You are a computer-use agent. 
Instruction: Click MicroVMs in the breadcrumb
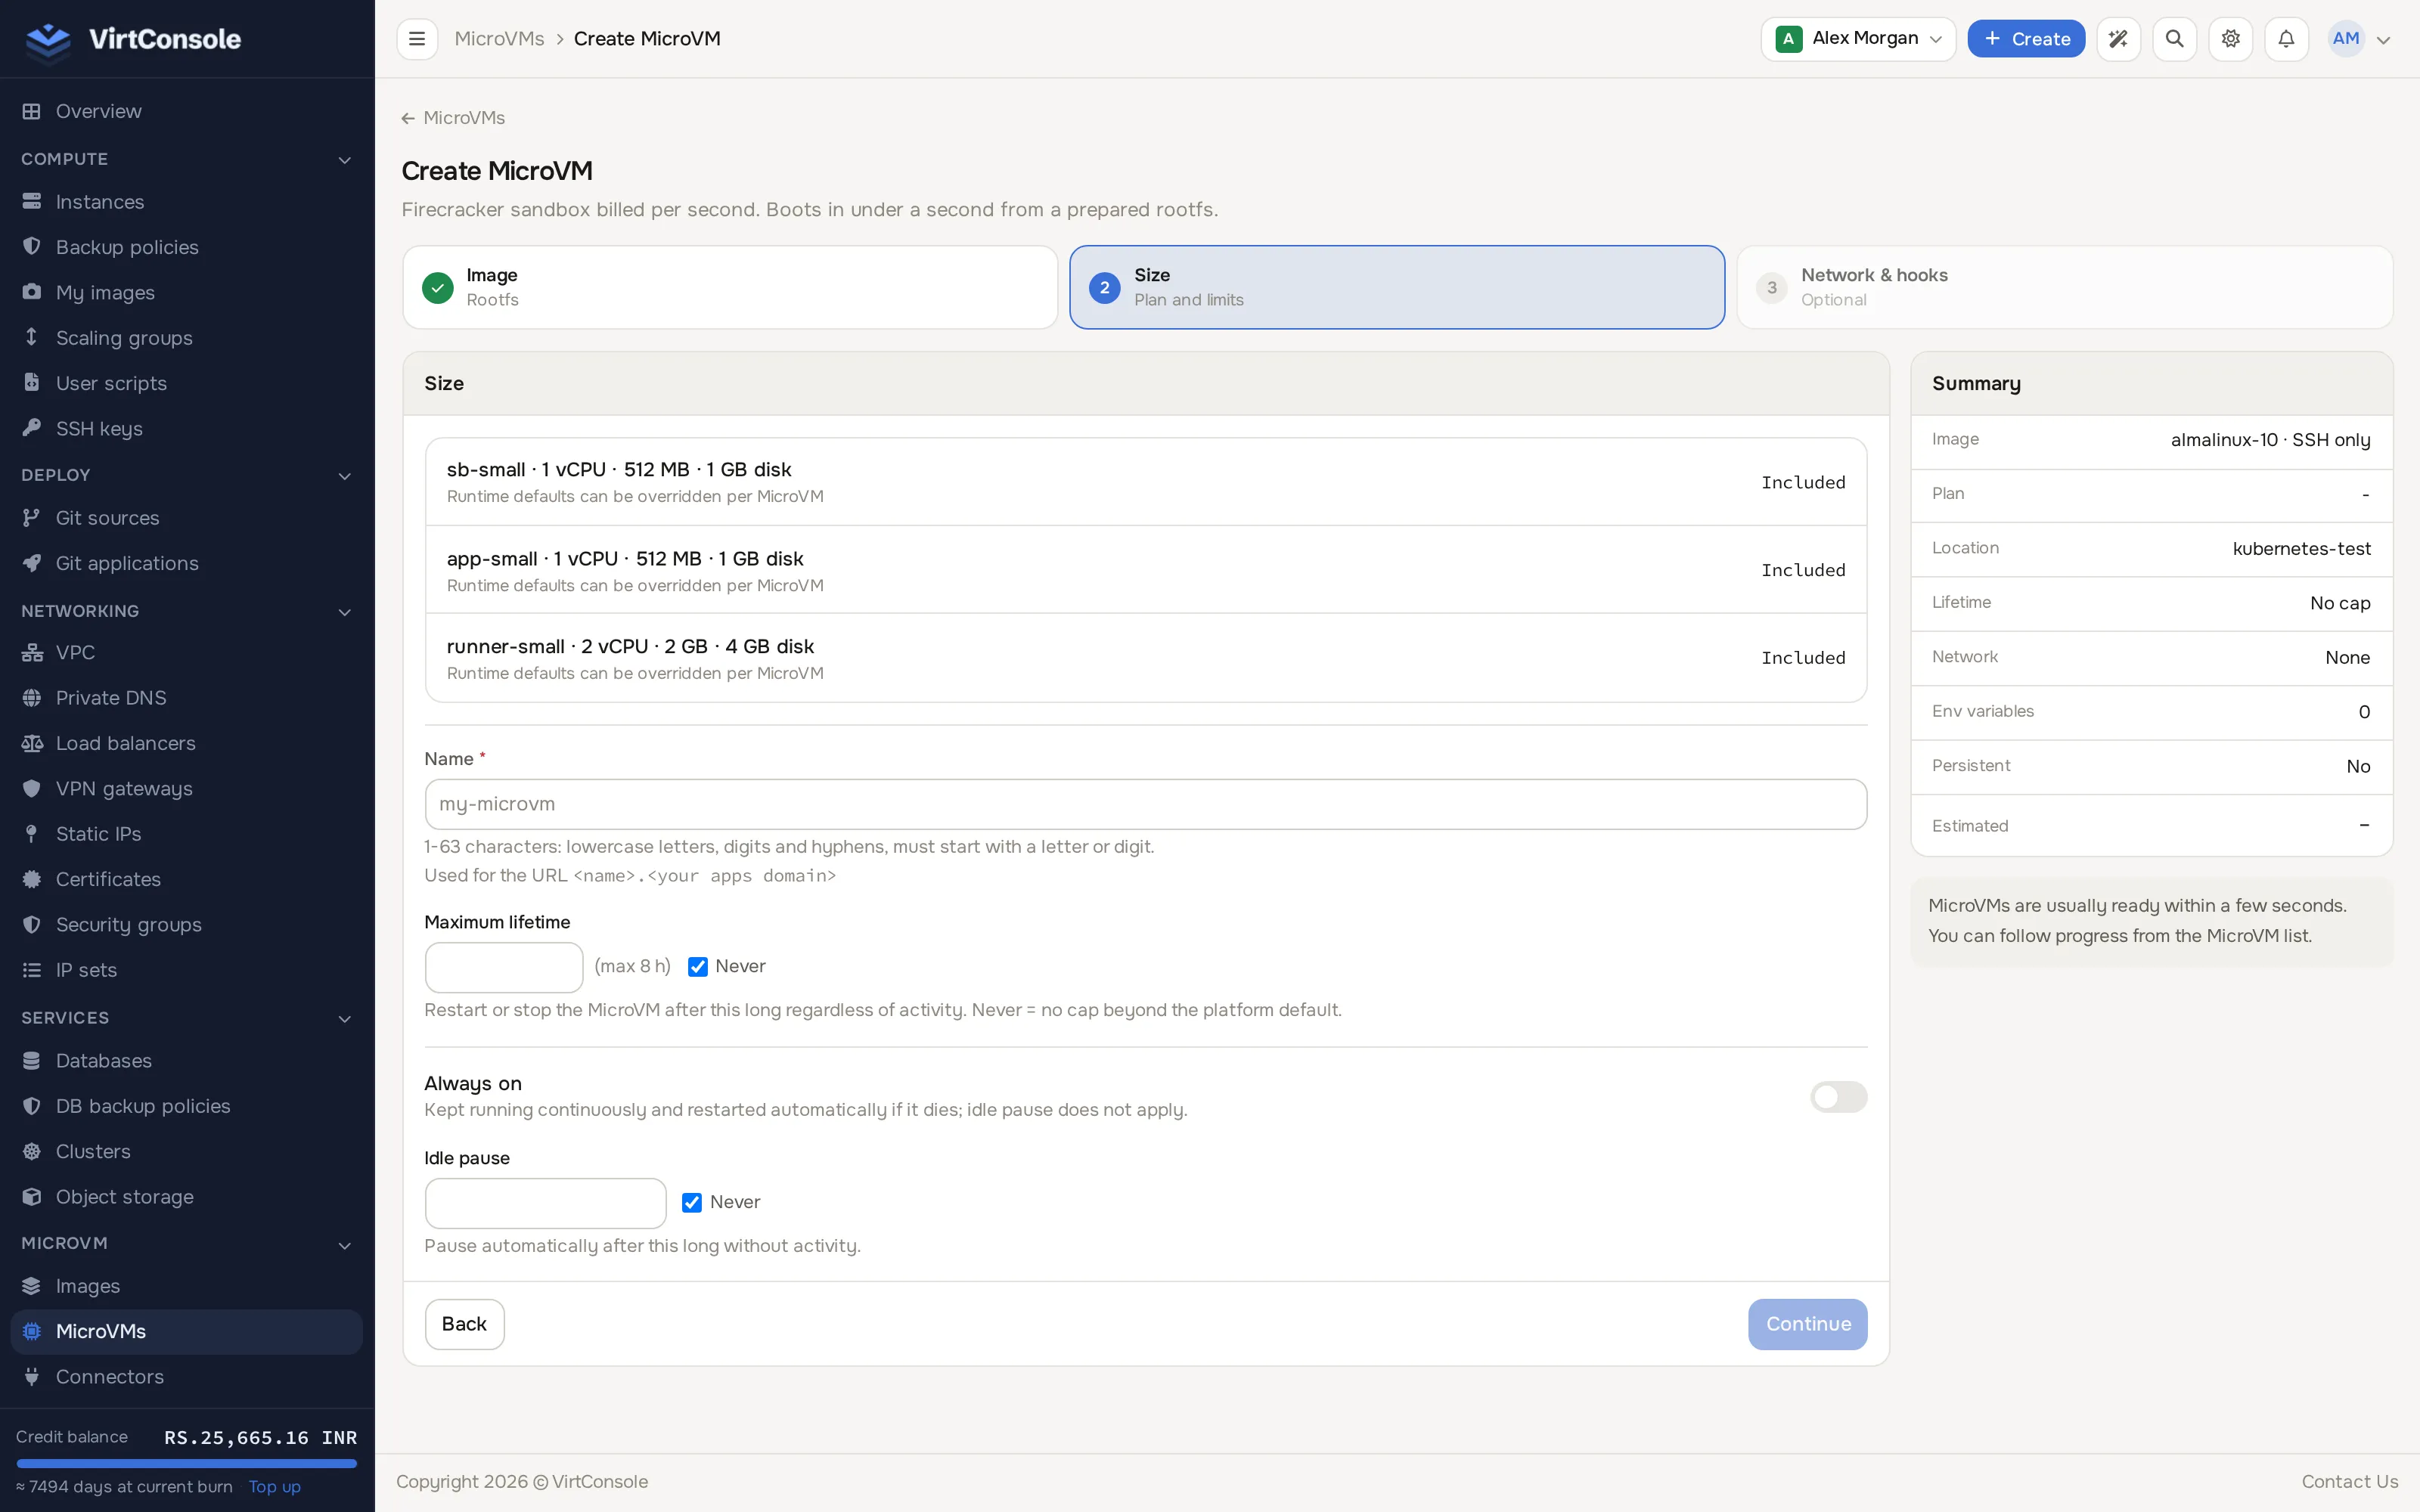[x=499, y=39]
